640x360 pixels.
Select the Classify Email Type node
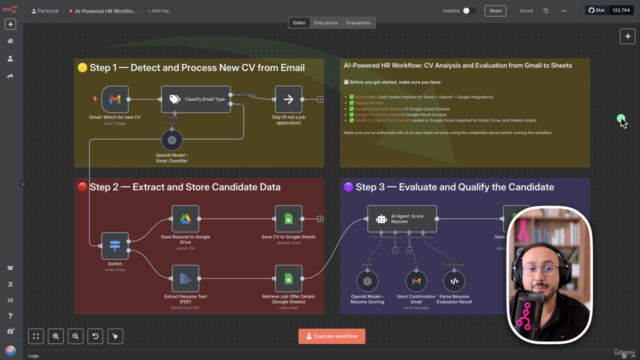[196, 99]
